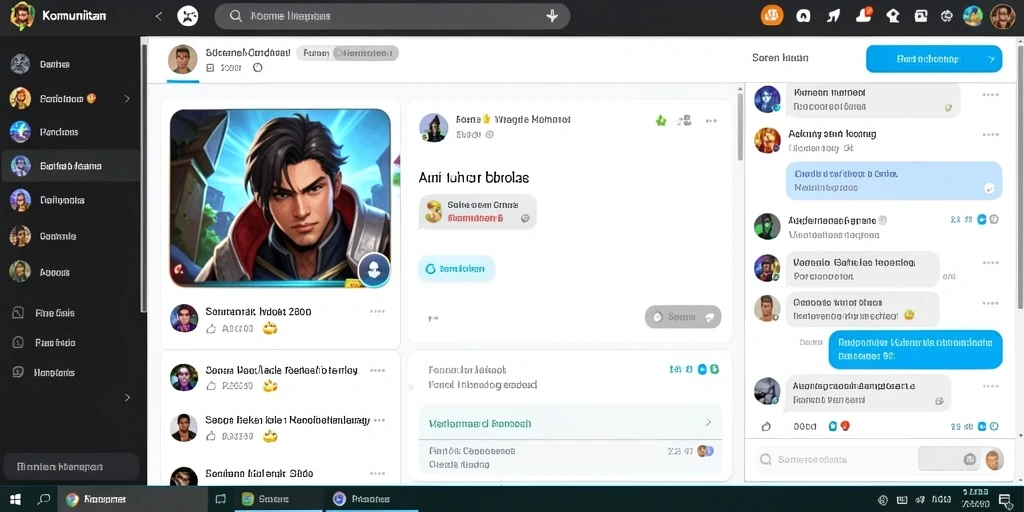Open Task View on the taskbar

(221, 500)
